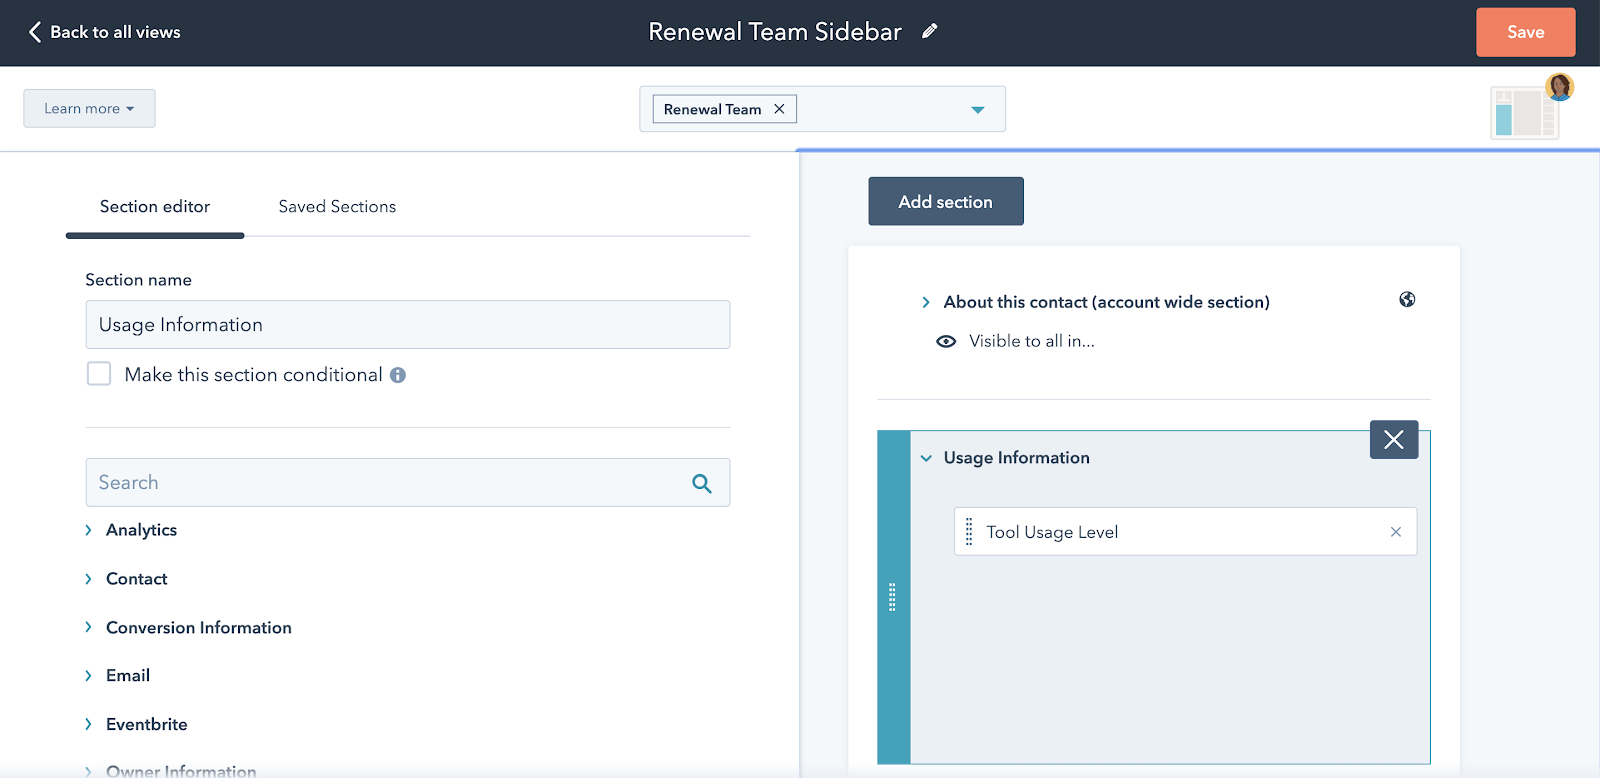The width and height of the screenshot is (1600, 778).
Task: Close the Usage Information section editor
Action: 1393,440
